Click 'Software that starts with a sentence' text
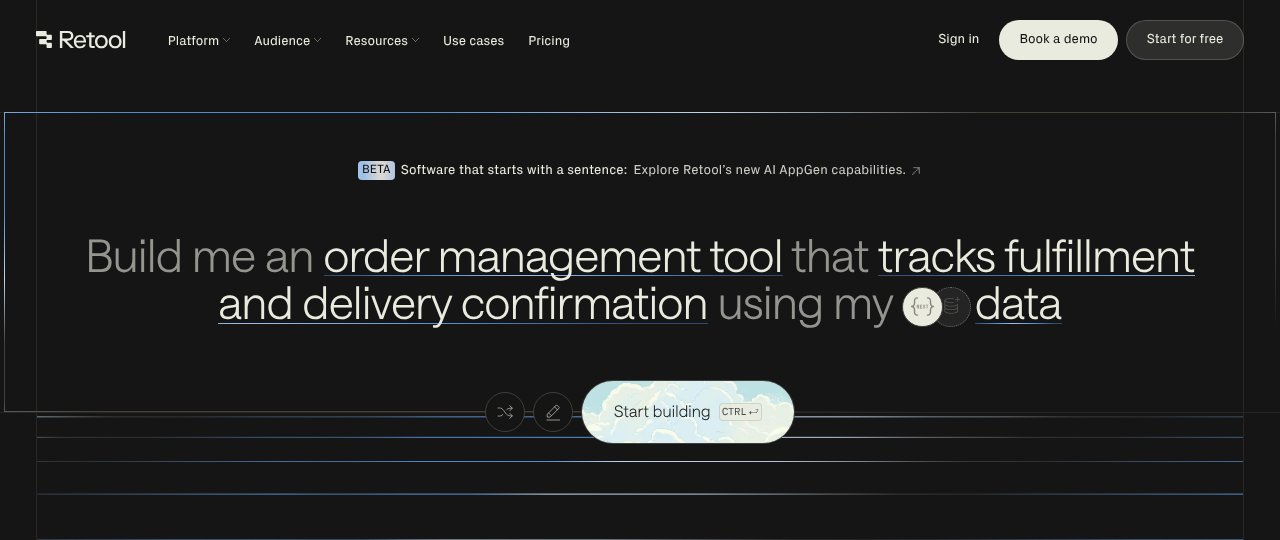This screenshot has height=540, width=1280. pyautogui.click(x=514, y=170)
